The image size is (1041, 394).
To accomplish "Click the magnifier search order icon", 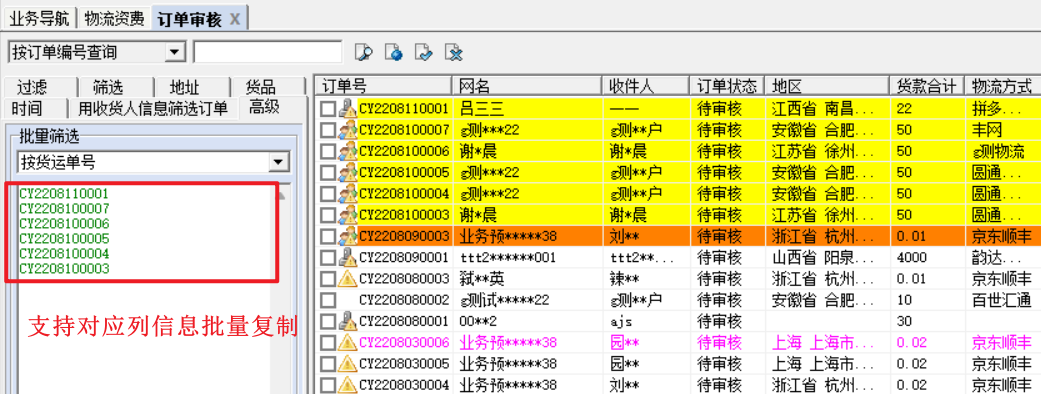I will point(364,52).
